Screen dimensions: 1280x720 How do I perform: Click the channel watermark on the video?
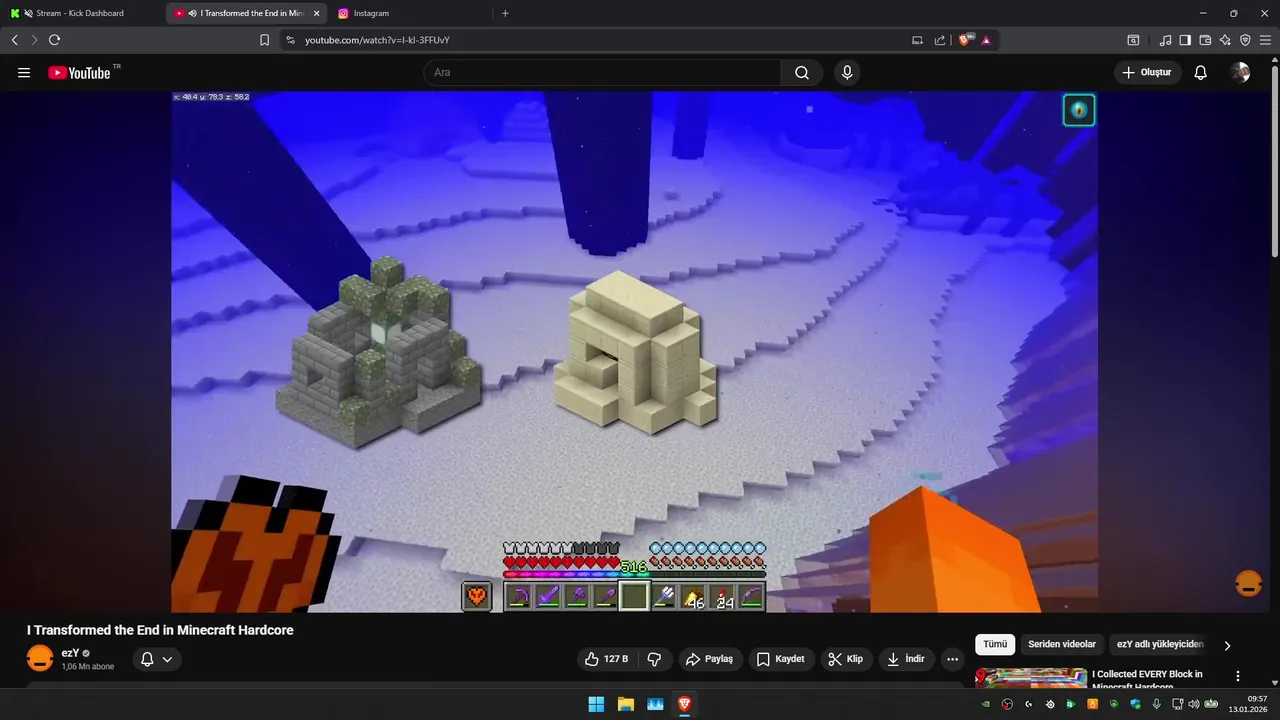click(x=1248, y=584)
